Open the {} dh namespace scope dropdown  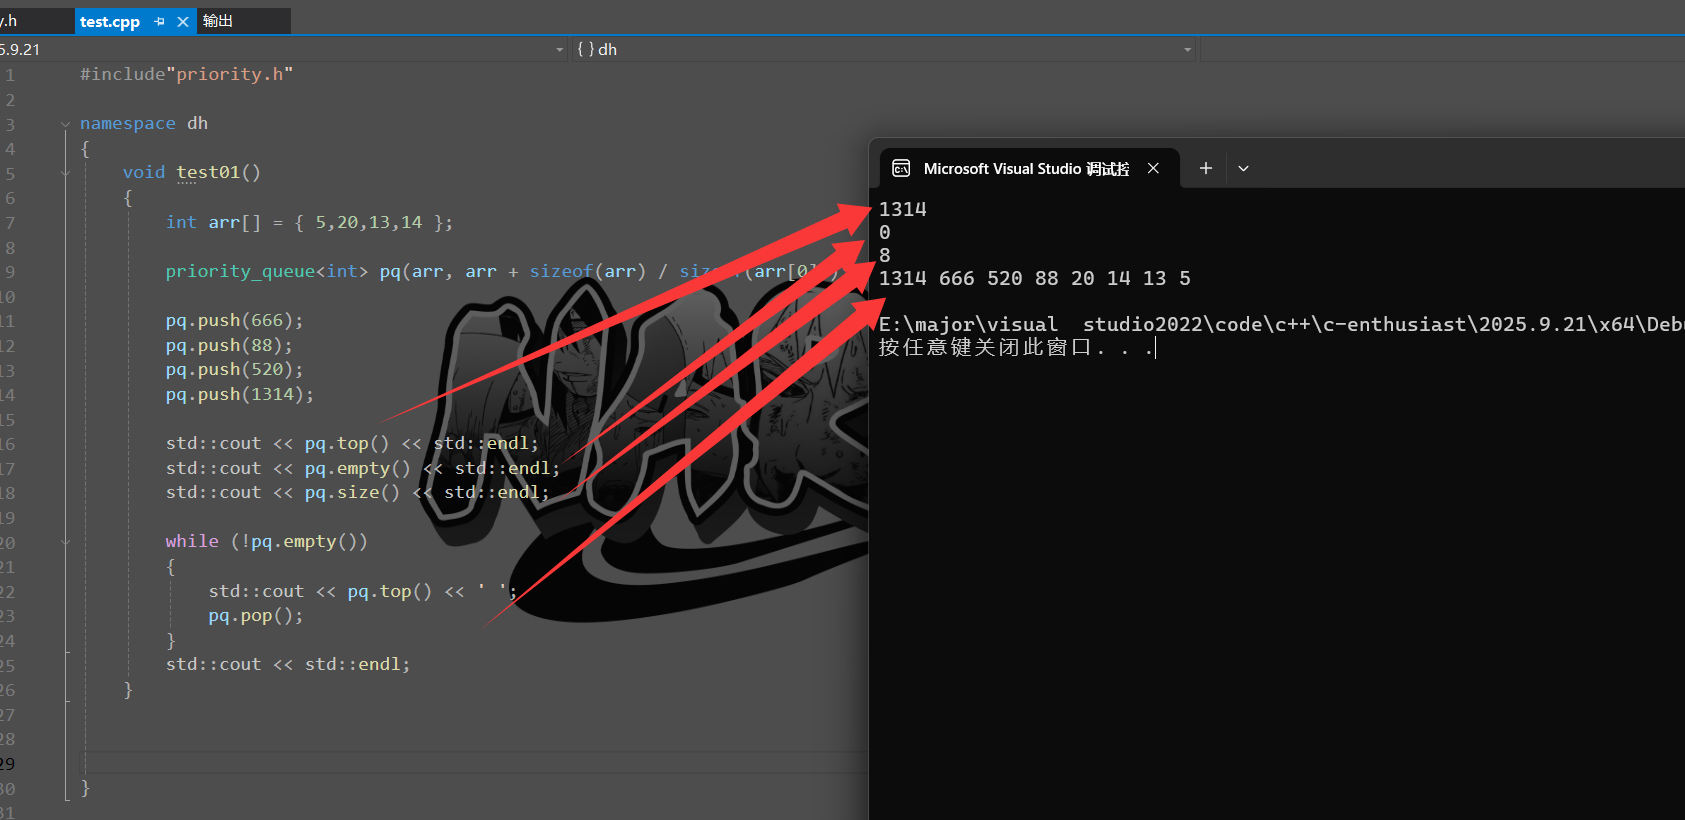coord(885,49)
